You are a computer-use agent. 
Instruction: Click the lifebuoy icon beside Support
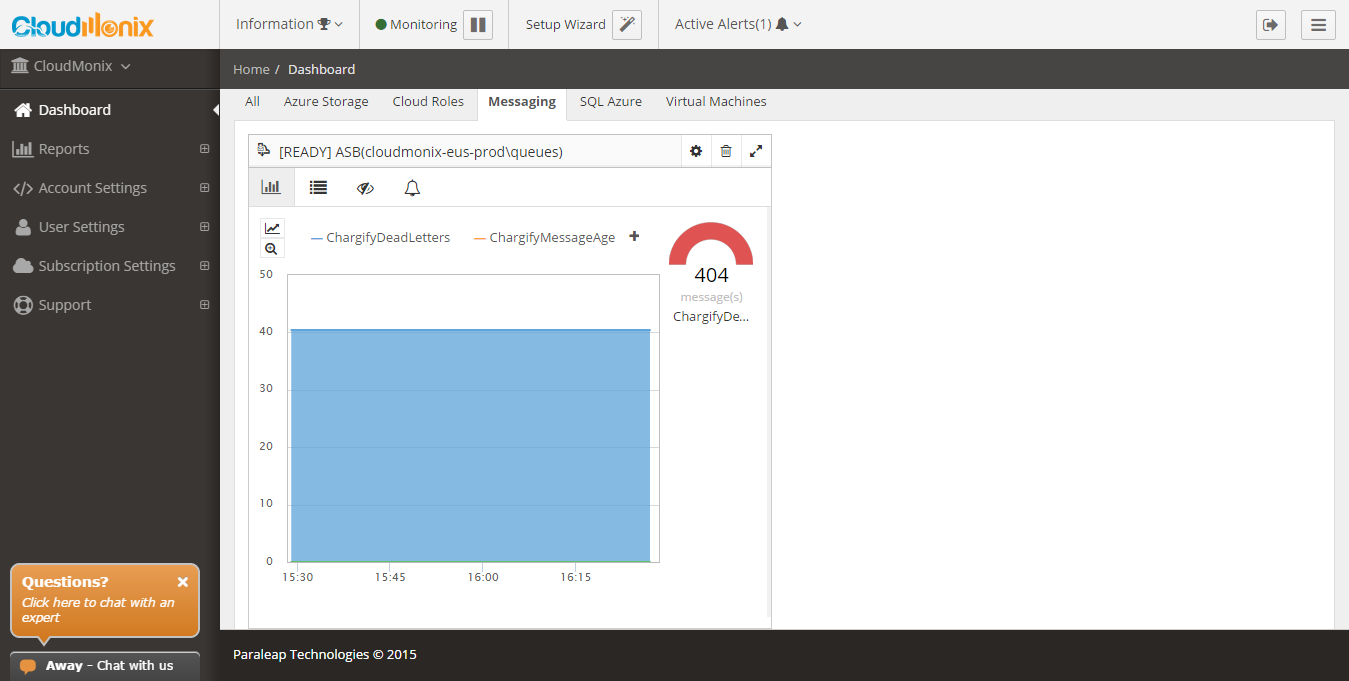click(x=22, y=305)
